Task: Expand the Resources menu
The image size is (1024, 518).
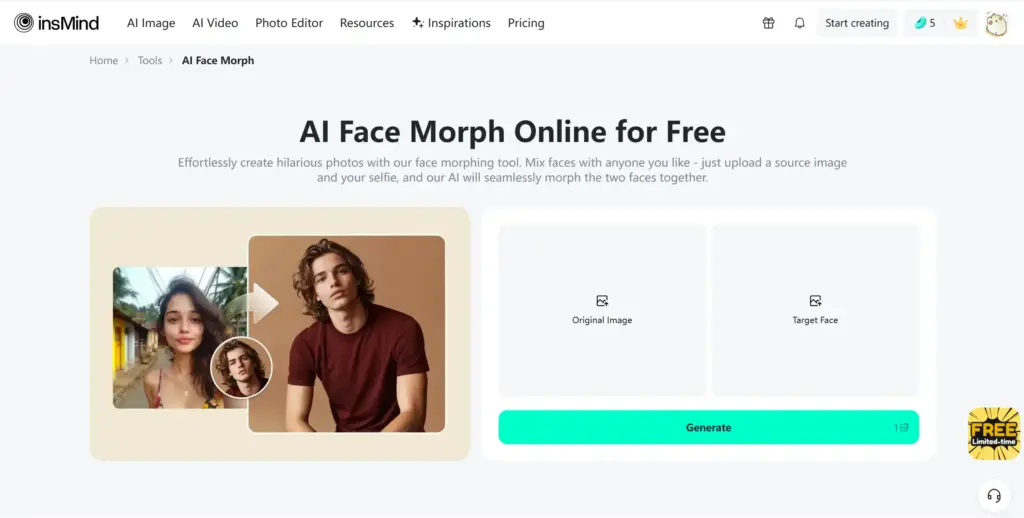Action: [x=366, y=23]
